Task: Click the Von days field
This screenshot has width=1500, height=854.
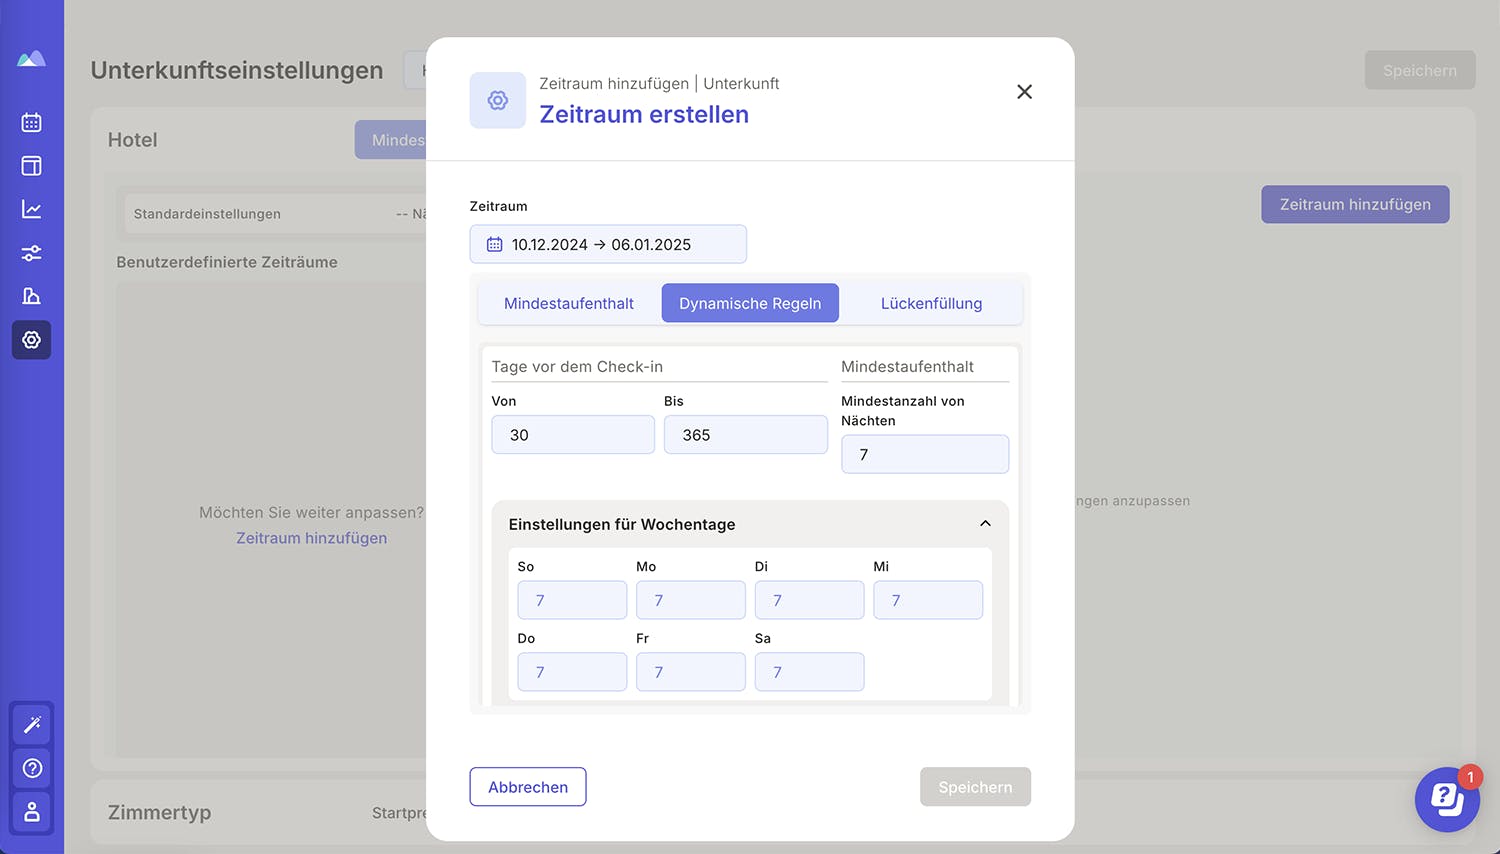Action: [x=573, y=435]
